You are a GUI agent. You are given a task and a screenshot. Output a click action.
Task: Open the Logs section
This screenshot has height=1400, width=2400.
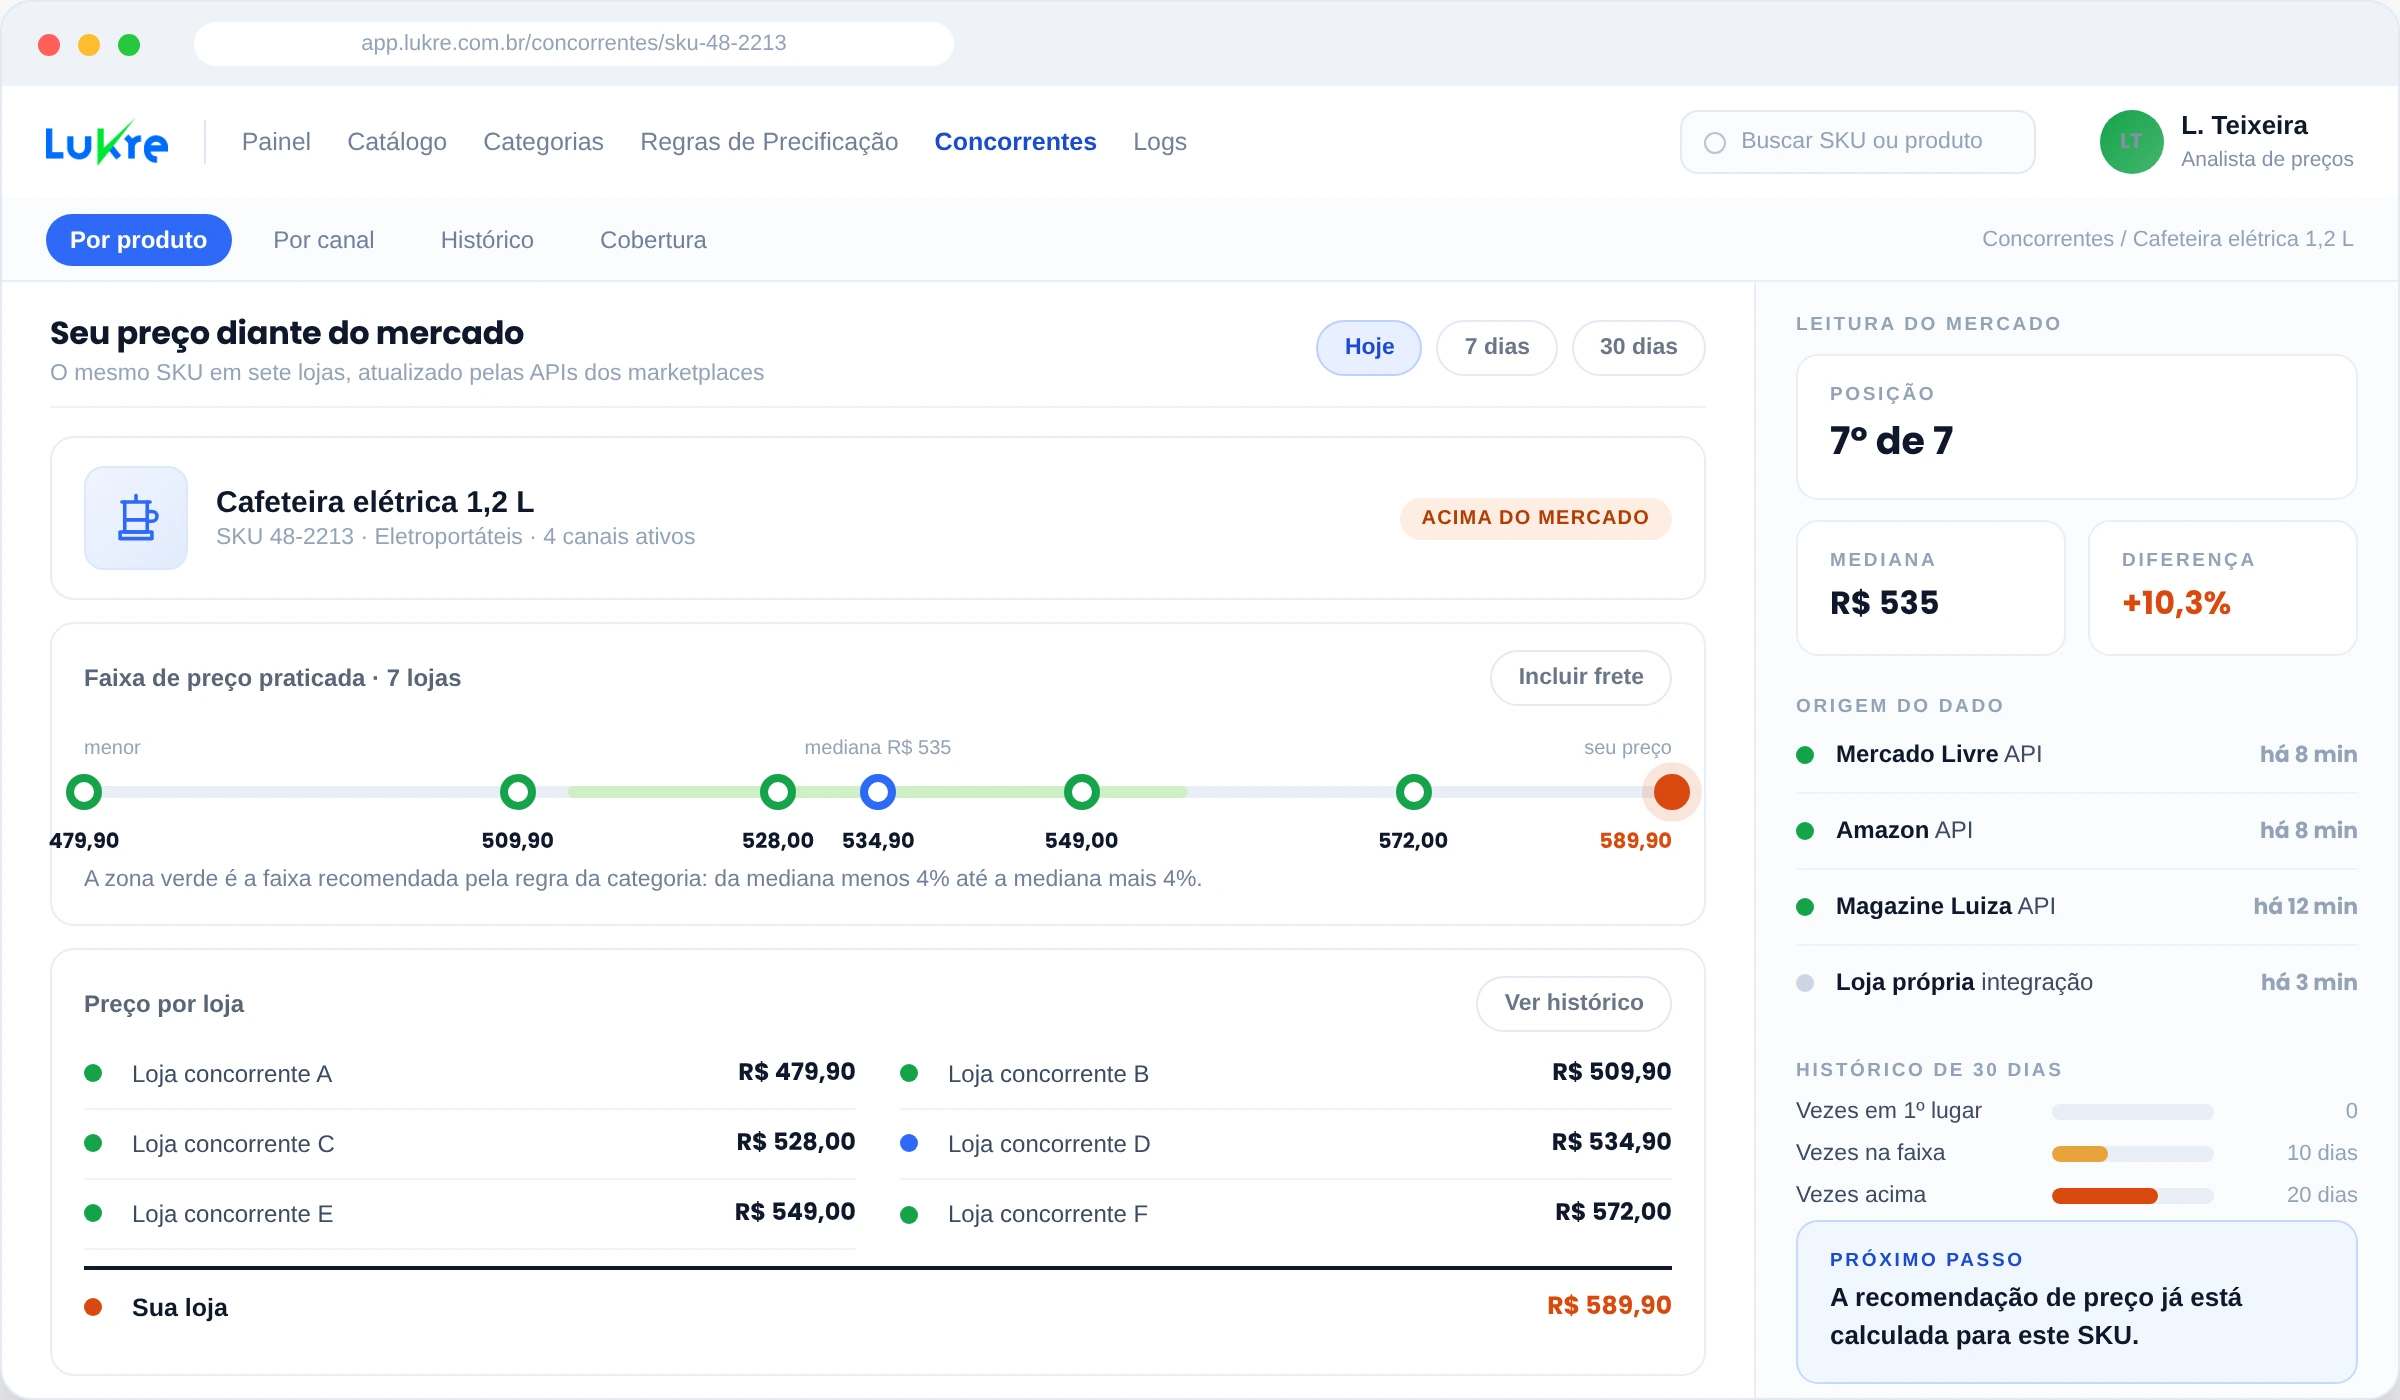click(x=1160, y=142)
